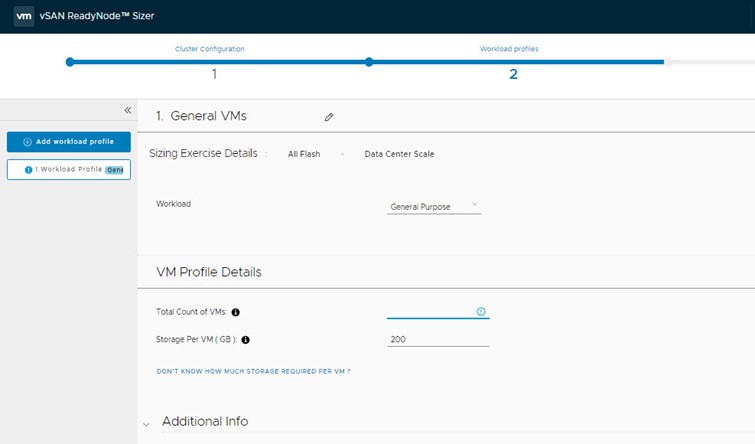Click step 2 marker on progress bar
The height and width of the screenshot is (444, 755).
[x=369, y=62]
